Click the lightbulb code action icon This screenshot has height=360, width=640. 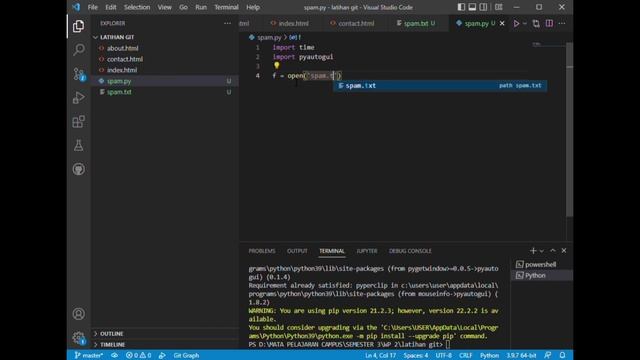pos(277,65)
